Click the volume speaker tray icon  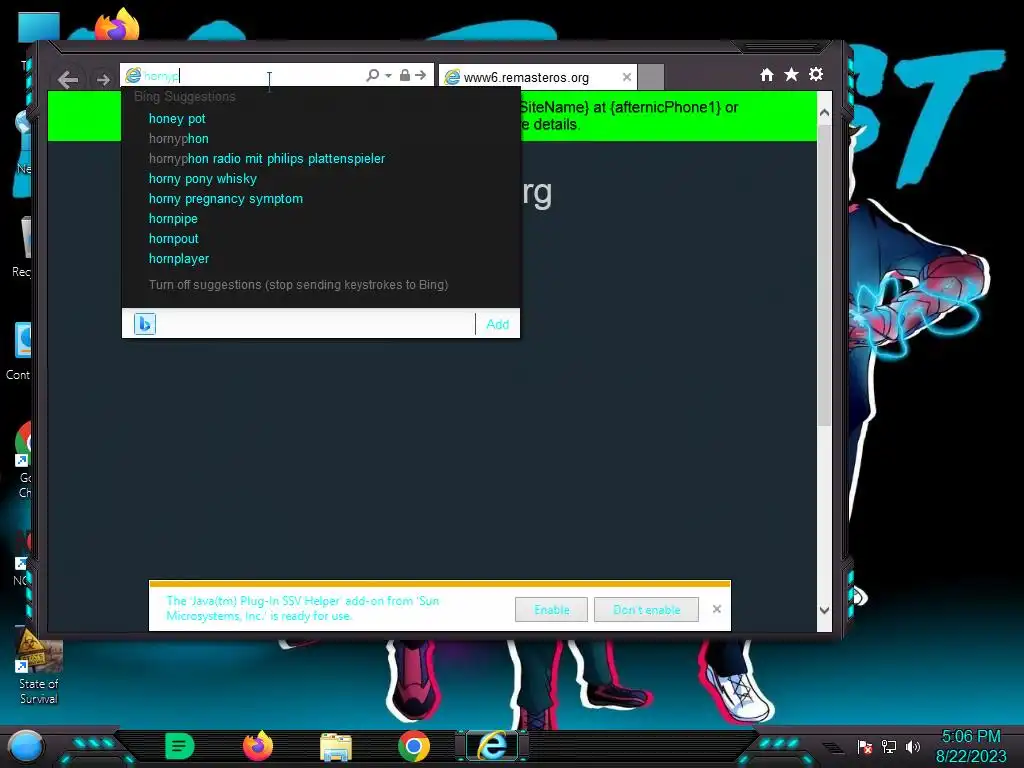coord(913,746)
